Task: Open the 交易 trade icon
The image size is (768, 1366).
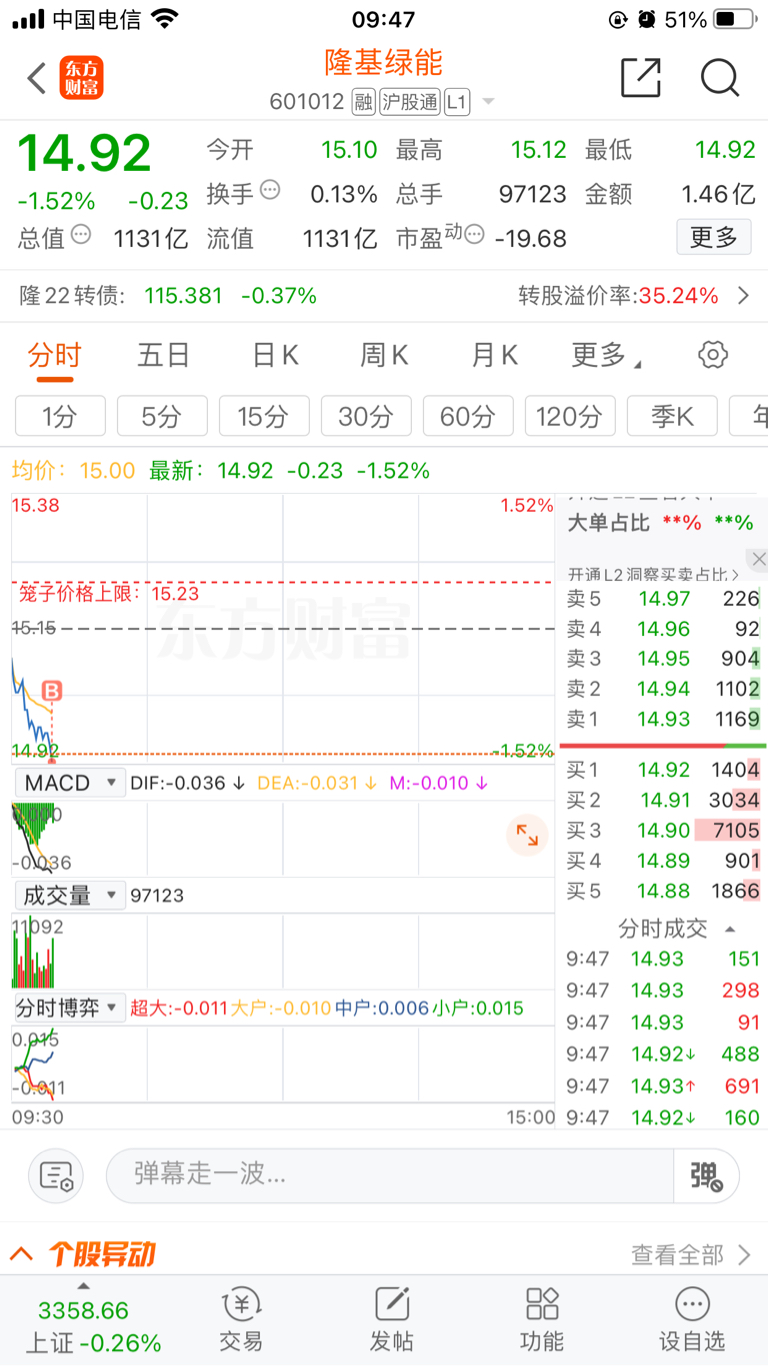Action: pyautogui.click(x=241, y=1320)
